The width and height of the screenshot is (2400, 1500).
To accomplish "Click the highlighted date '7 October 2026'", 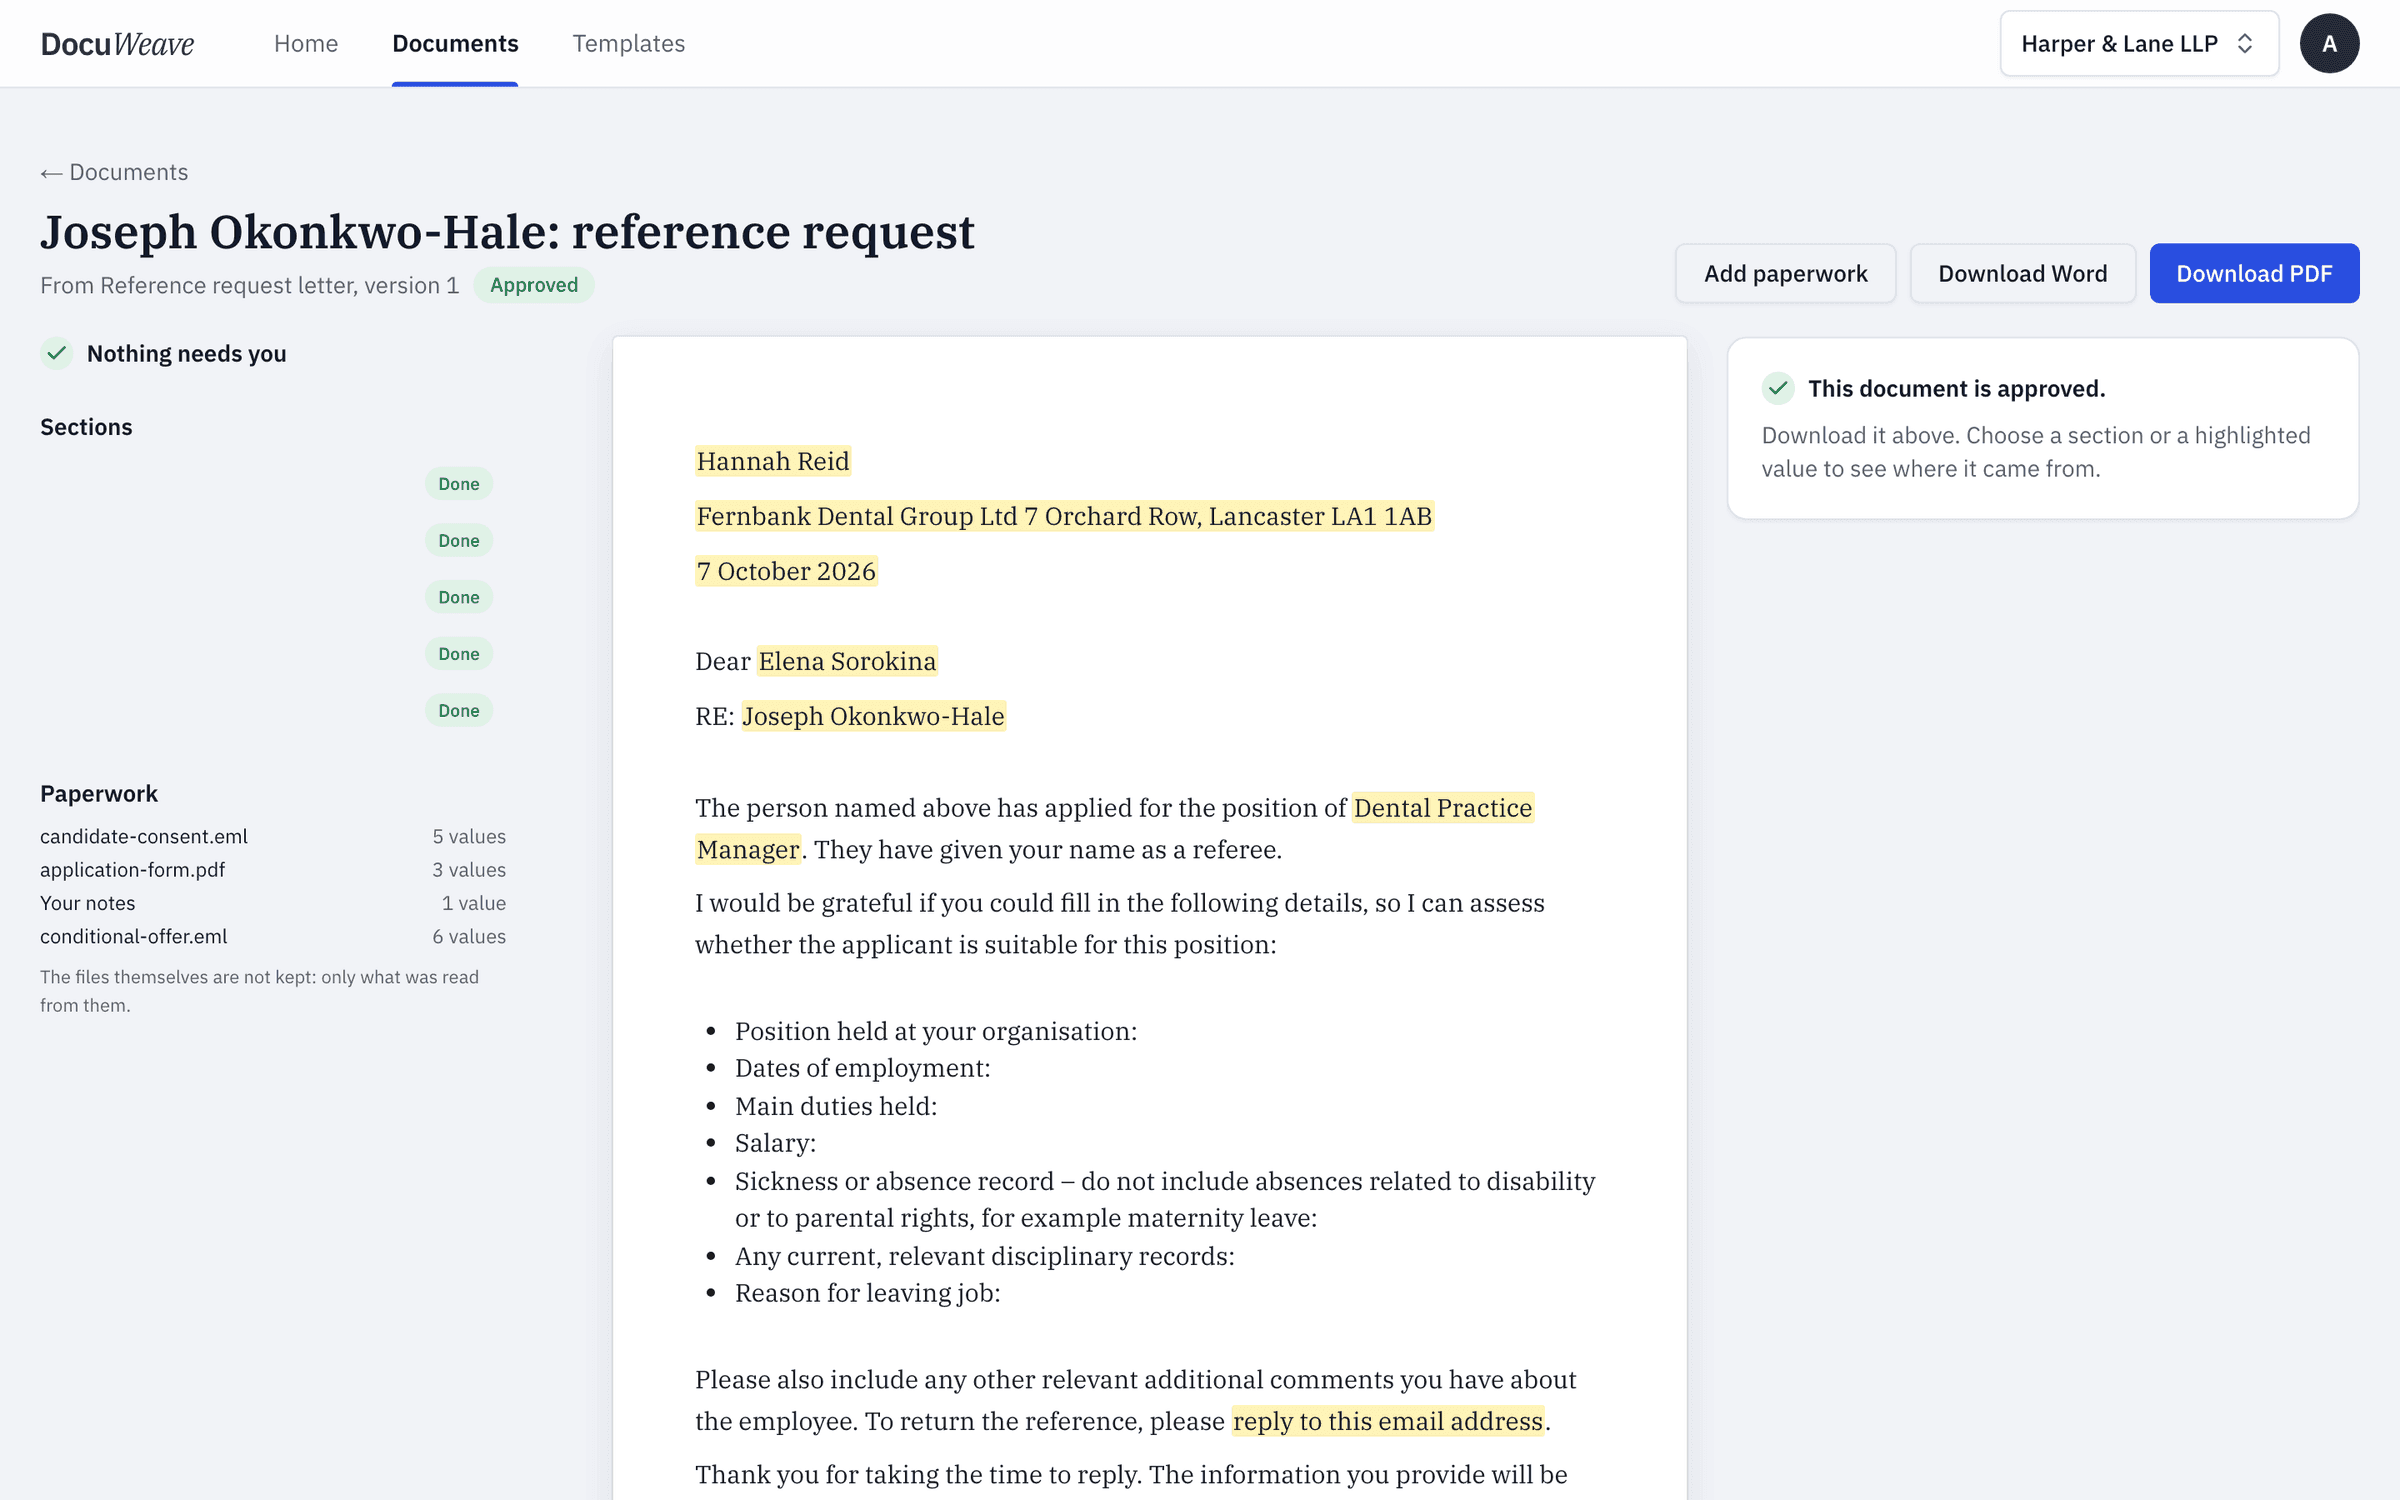I will click(x=786, y=571).
